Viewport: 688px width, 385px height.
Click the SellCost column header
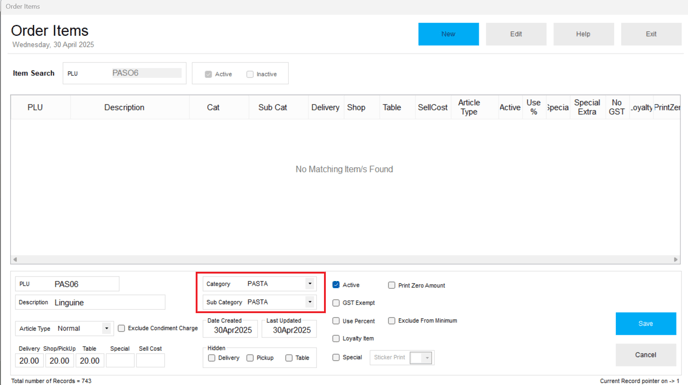[x=433, y=108]
